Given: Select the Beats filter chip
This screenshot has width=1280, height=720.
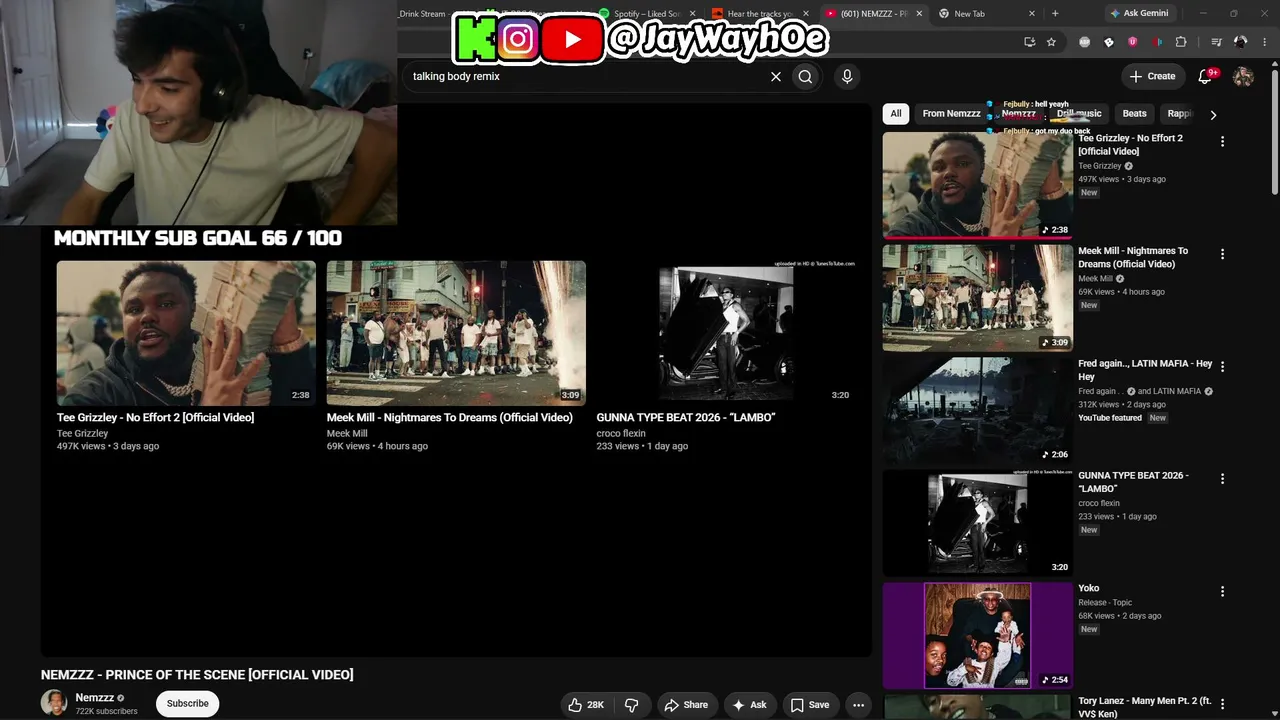Looking at the screenshot, I should pyautogui.click(x=1134, y=114).
